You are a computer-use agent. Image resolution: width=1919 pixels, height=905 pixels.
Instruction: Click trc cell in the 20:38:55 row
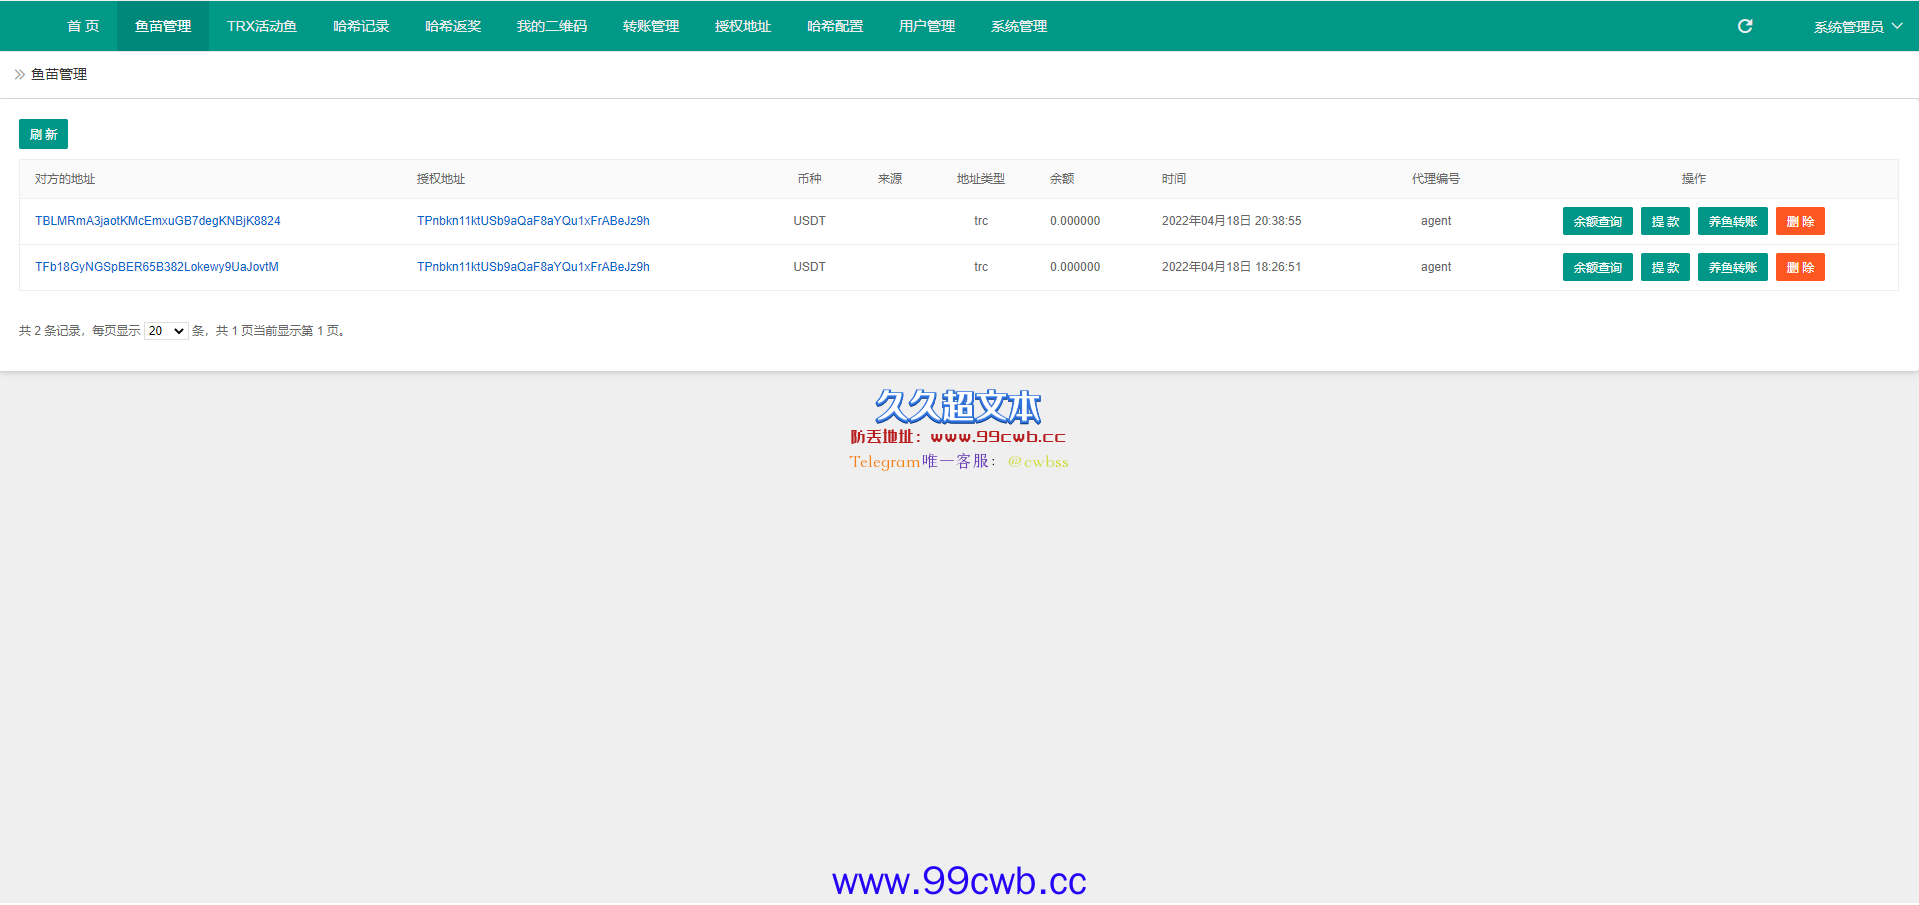981,221
